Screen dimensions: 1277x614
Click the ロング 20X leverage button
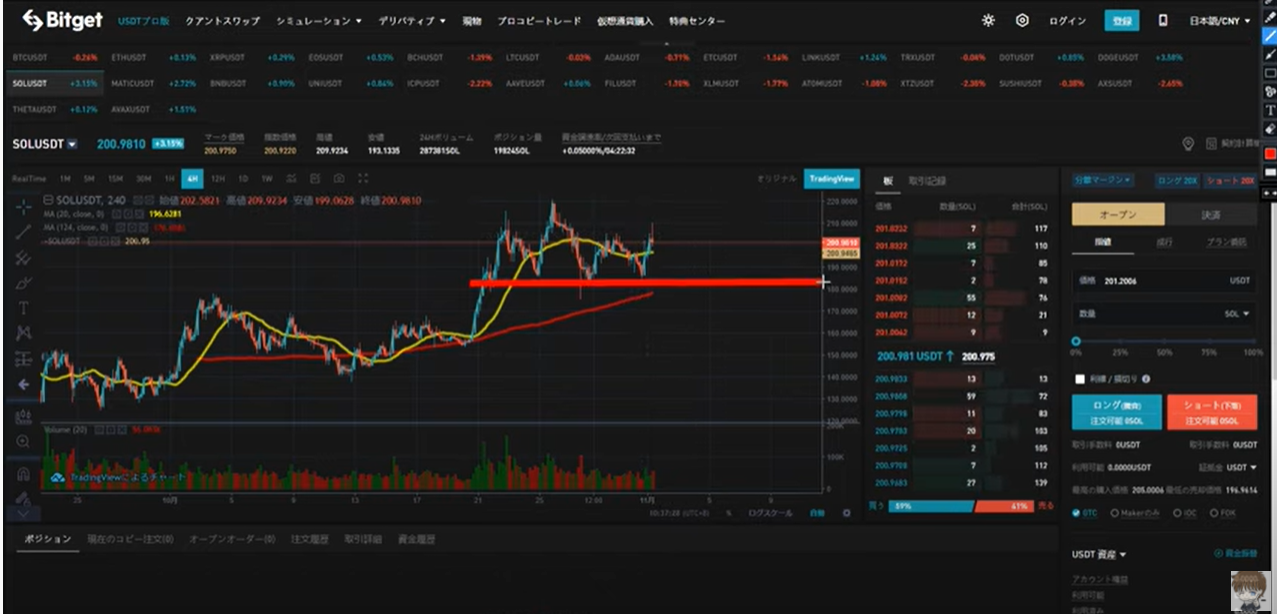(1175, 180)
